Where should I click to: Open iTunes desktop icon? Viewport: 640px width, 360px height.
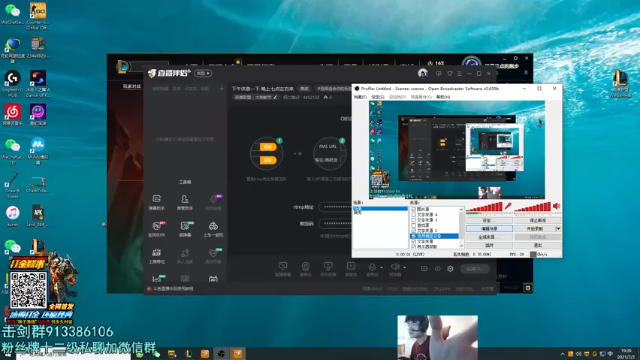coord(13,216)
